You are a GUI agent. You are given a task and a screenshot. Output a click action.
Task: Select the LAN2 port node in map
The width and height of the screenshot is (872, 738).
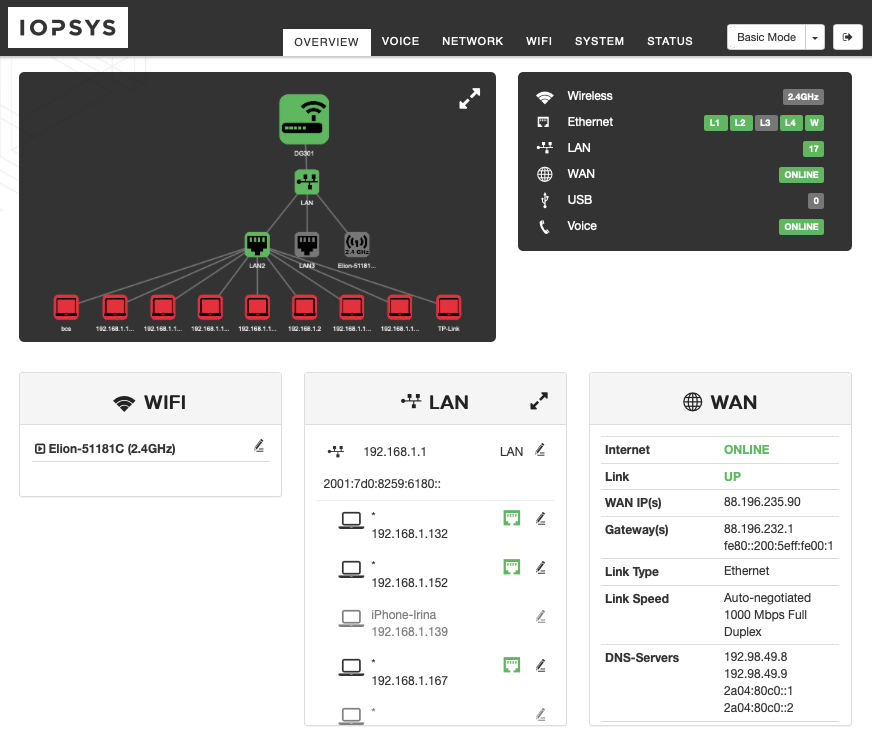coord(257,244)
